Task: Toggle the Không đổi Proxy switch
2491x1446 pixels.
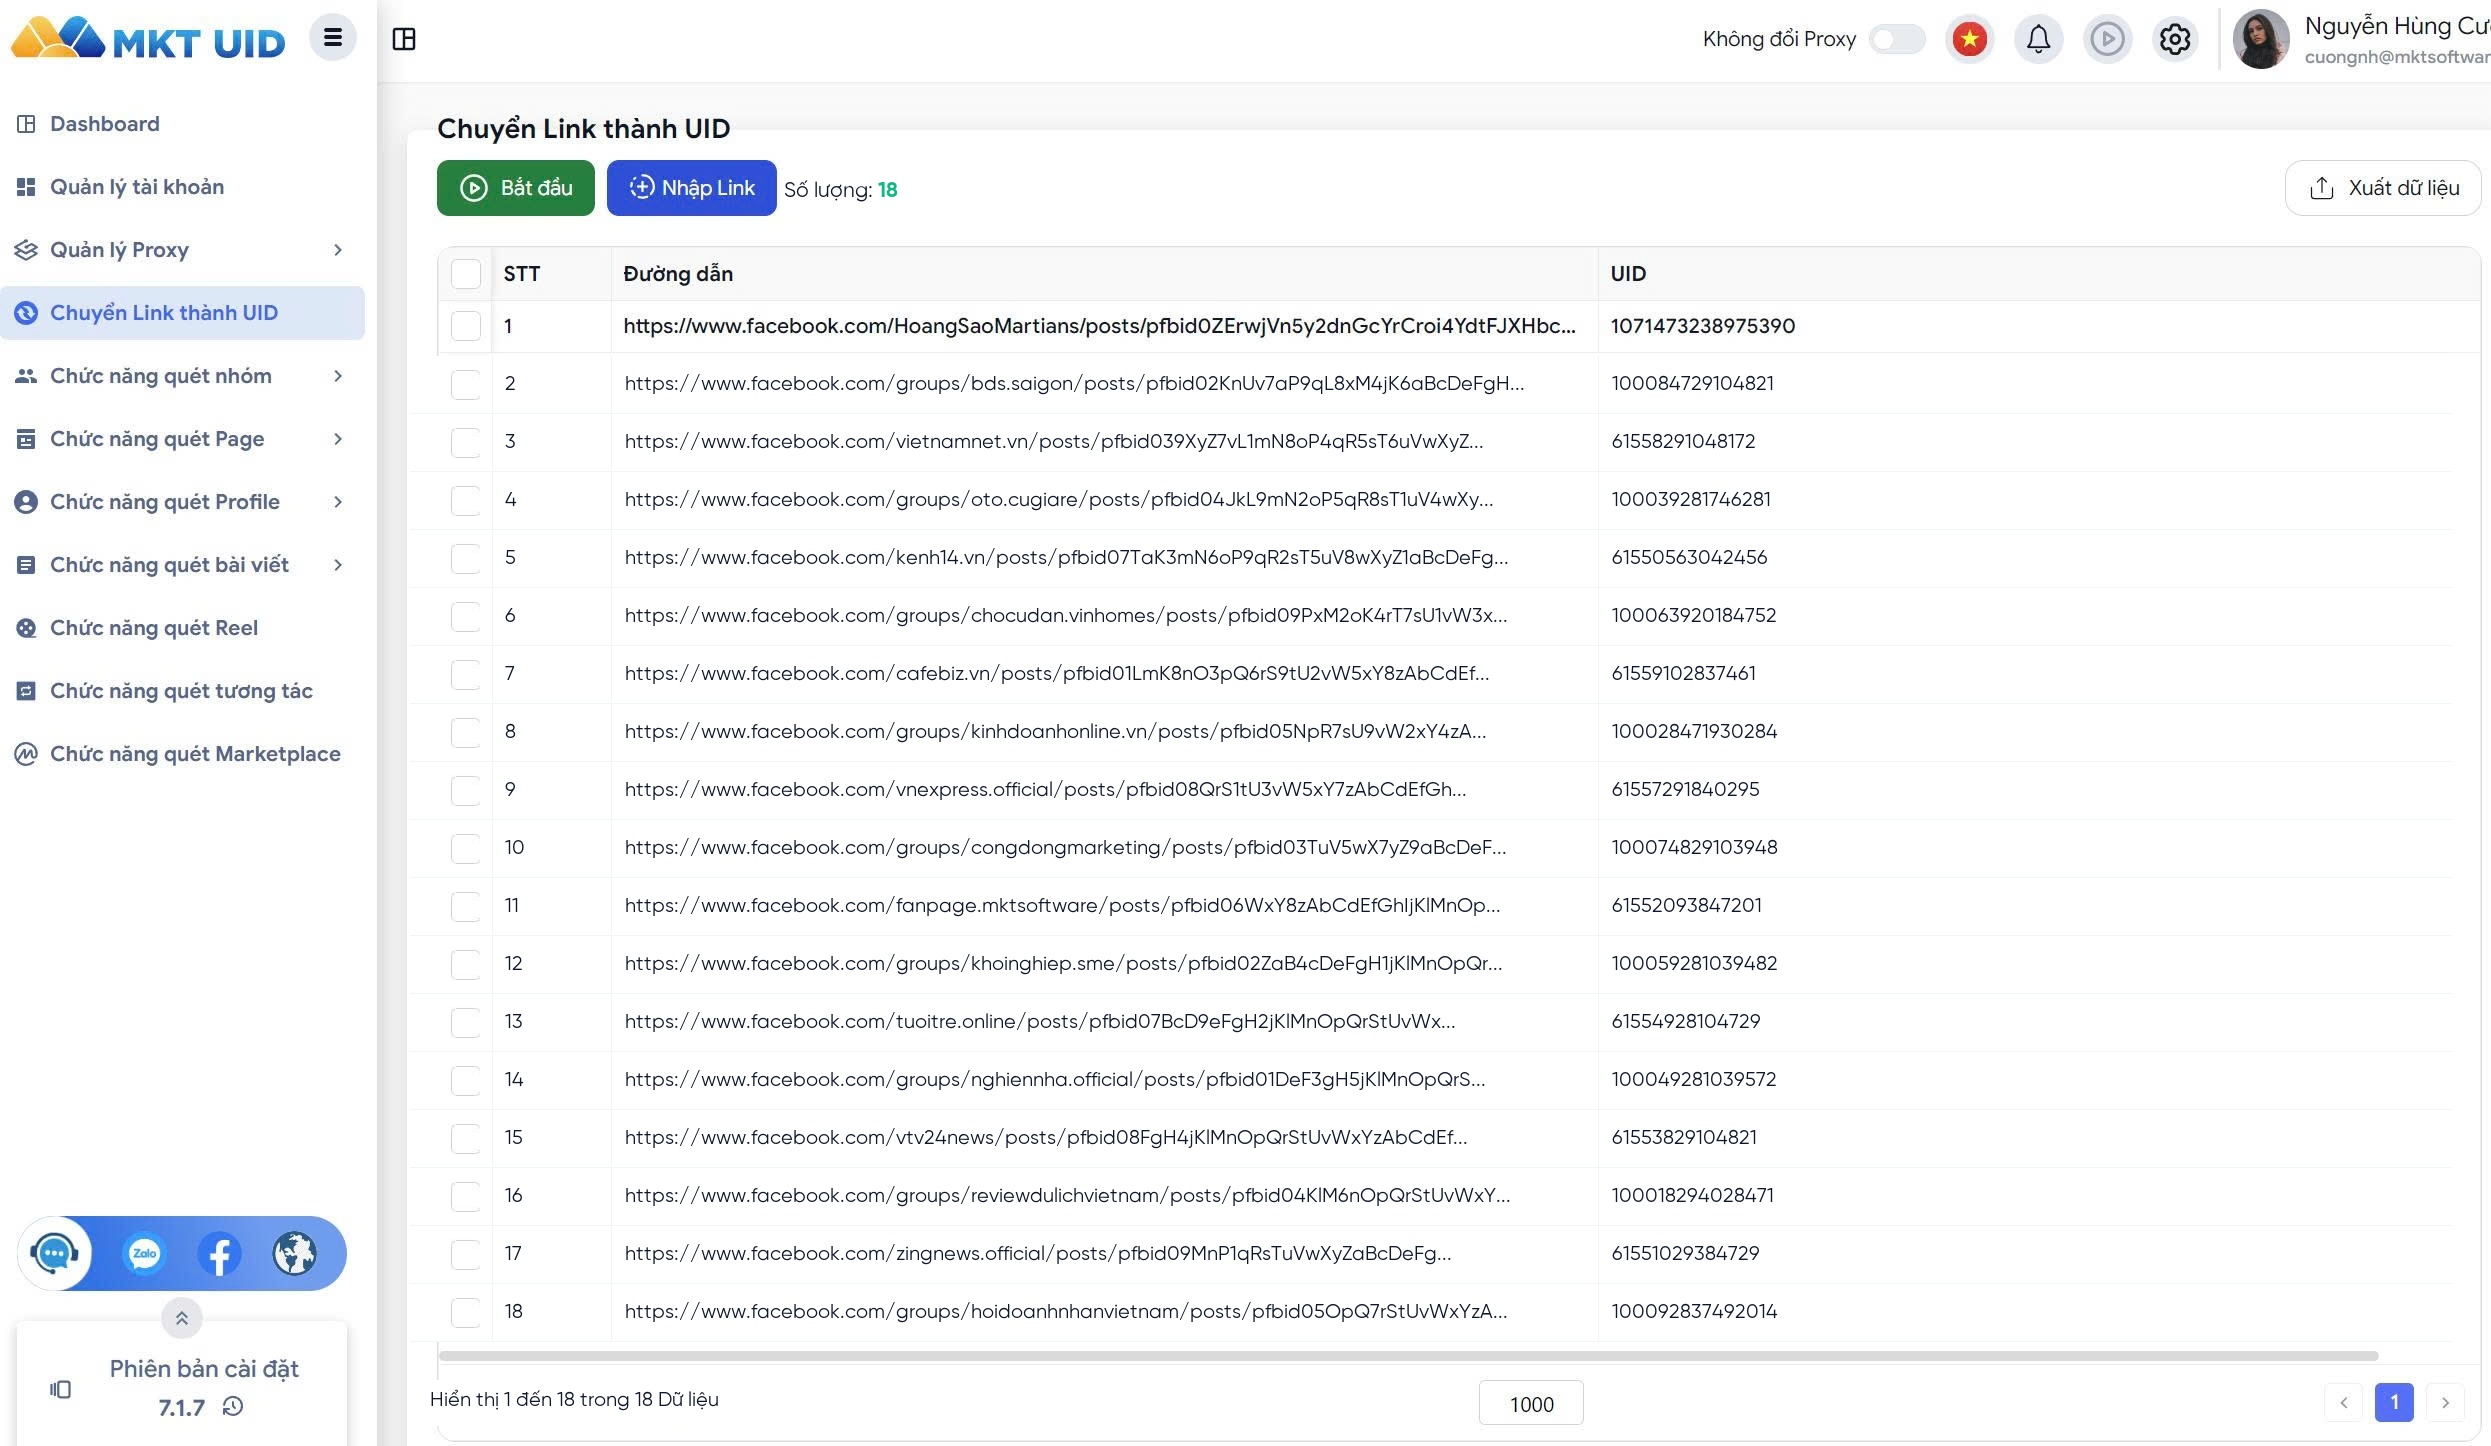Action: pyautogui.click(x=1897, y=39)
